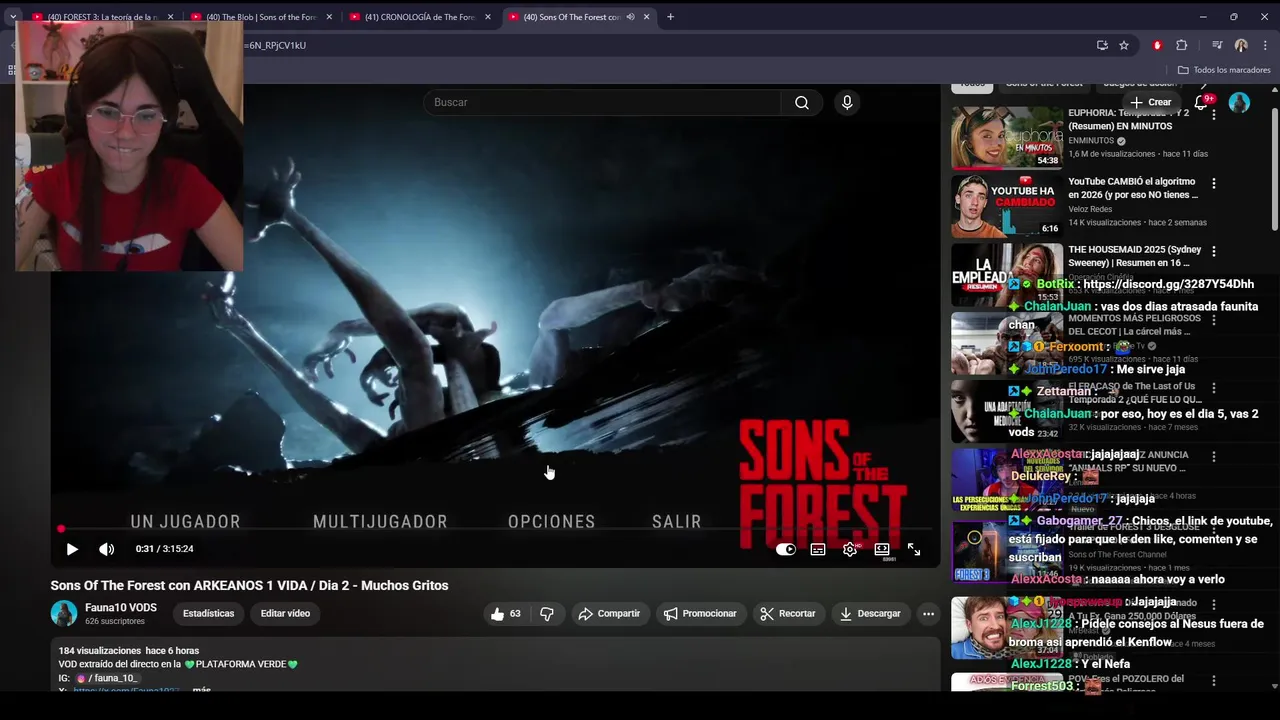Enter fullscreen on the video player
The width and height of the screenshot is (1280, 720).
point(914,549)
